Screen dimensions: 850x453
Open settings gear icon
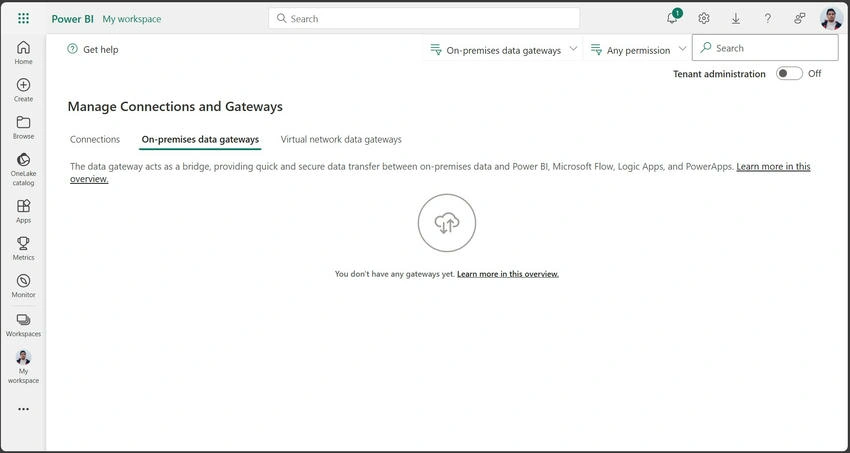point(704,18)
